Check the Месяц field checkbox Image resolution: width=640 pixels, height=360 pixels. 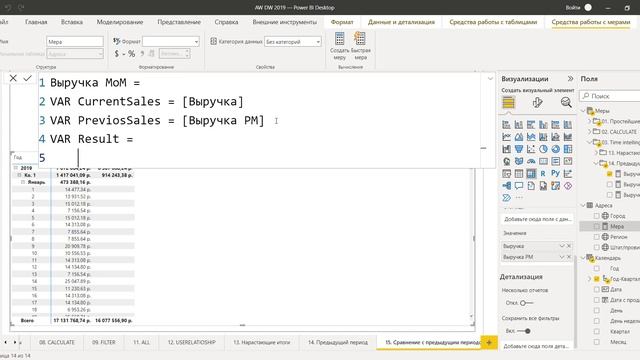(596, 342)
